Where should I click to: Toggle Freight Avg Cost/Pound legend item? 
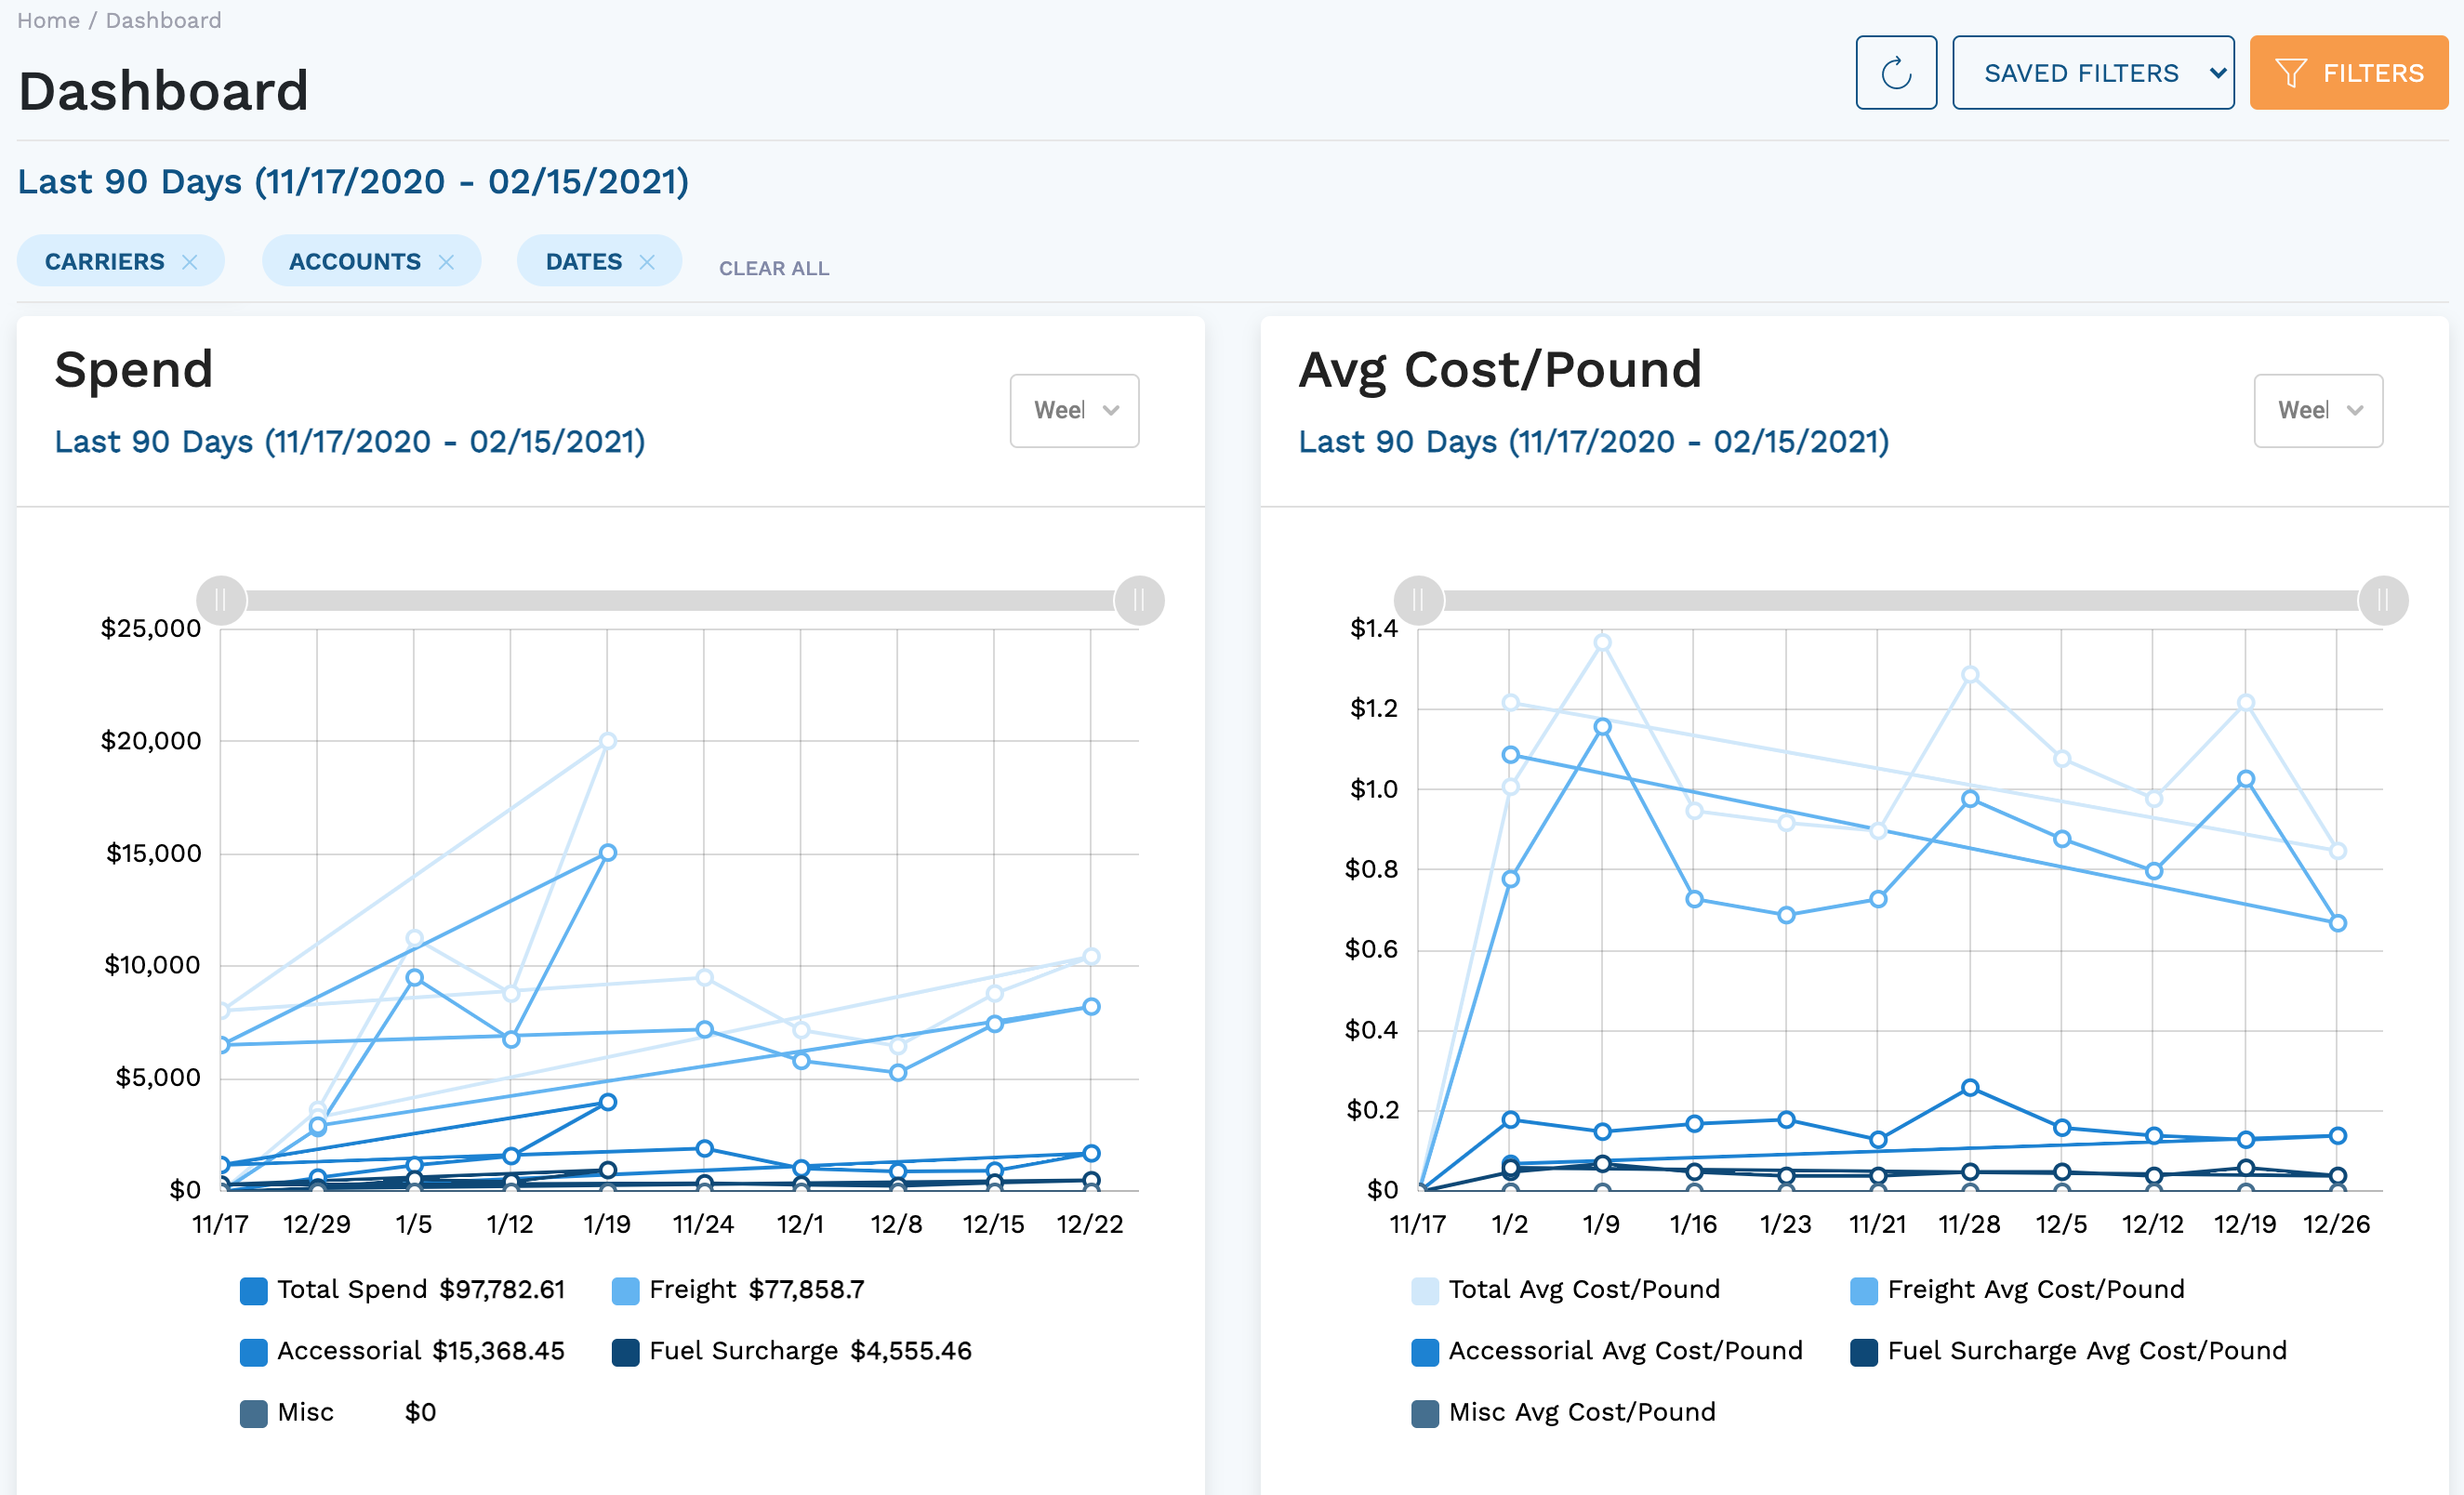pos(1864,1290)
